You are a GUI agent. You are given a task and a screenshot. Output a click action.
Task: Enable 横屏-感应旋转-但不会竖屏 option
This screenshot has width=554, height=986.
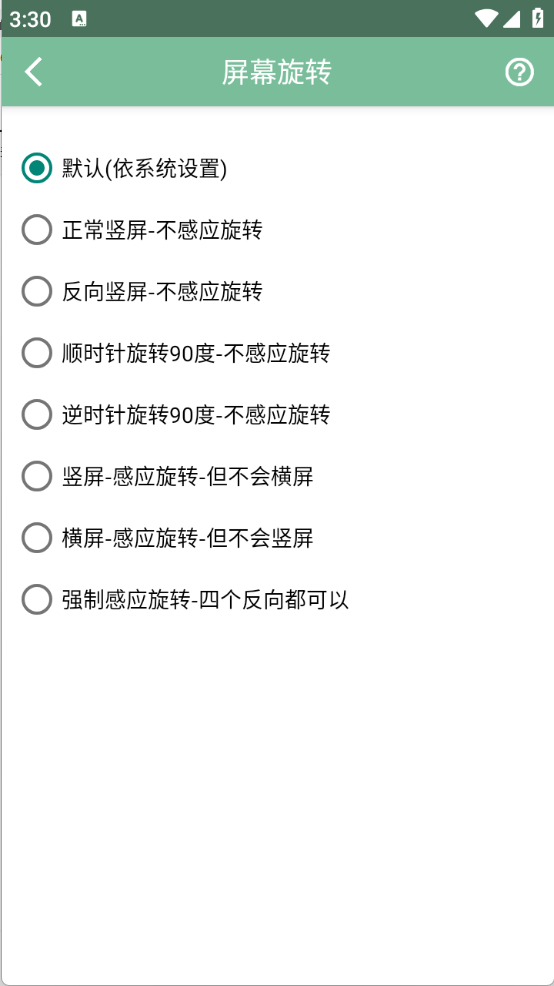coord(36,538)
